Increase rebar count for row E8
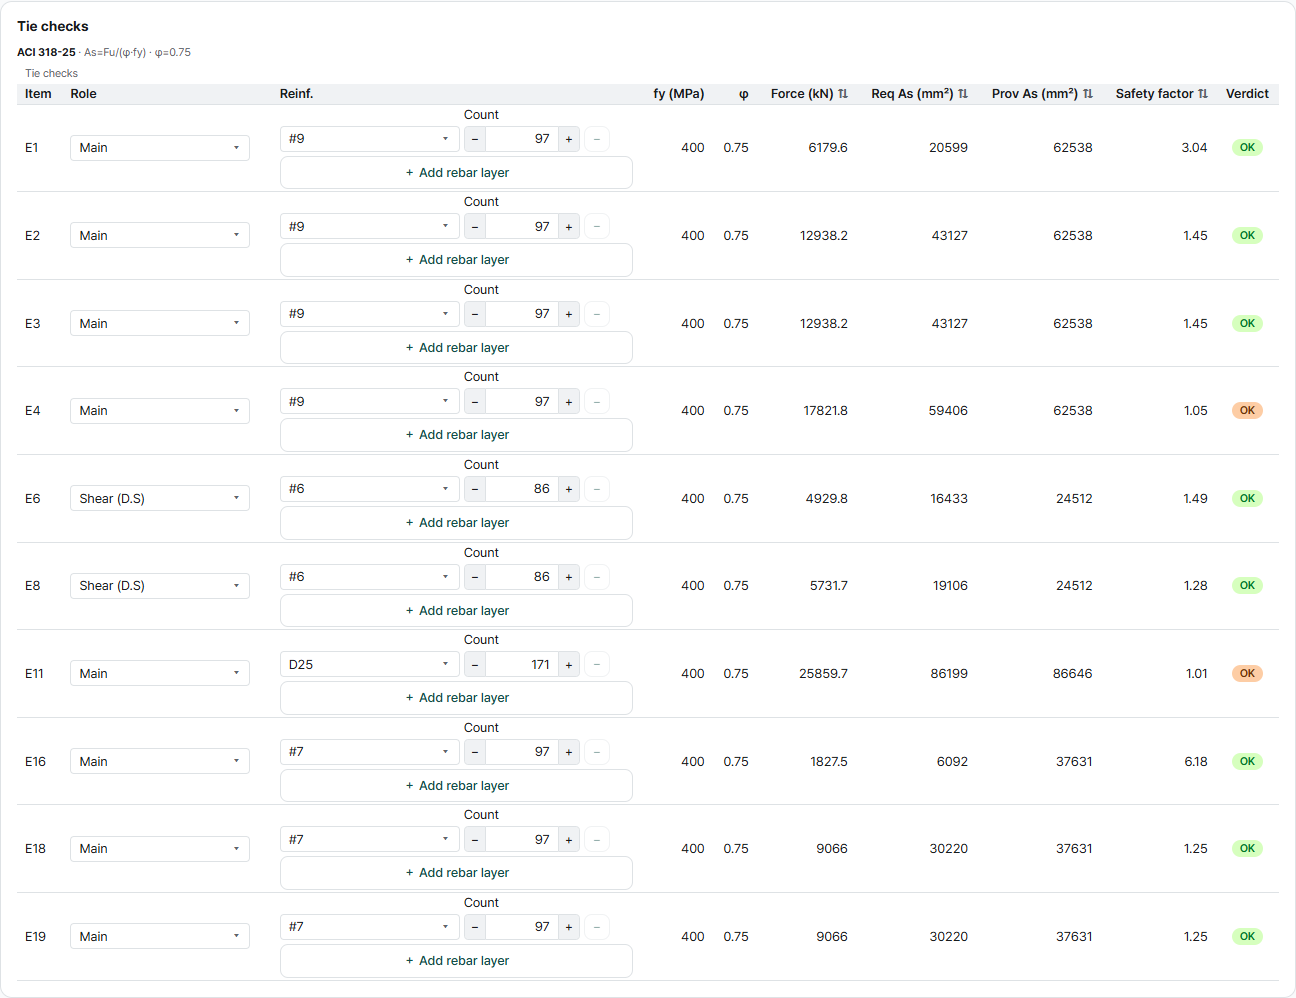Screen dimensions: 1296x998 (569, 577)
